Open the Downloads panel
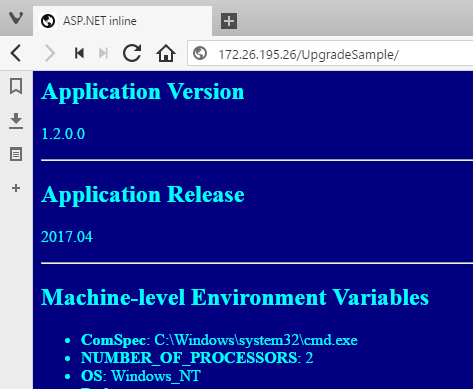473x389 pixels. point(16,121)
